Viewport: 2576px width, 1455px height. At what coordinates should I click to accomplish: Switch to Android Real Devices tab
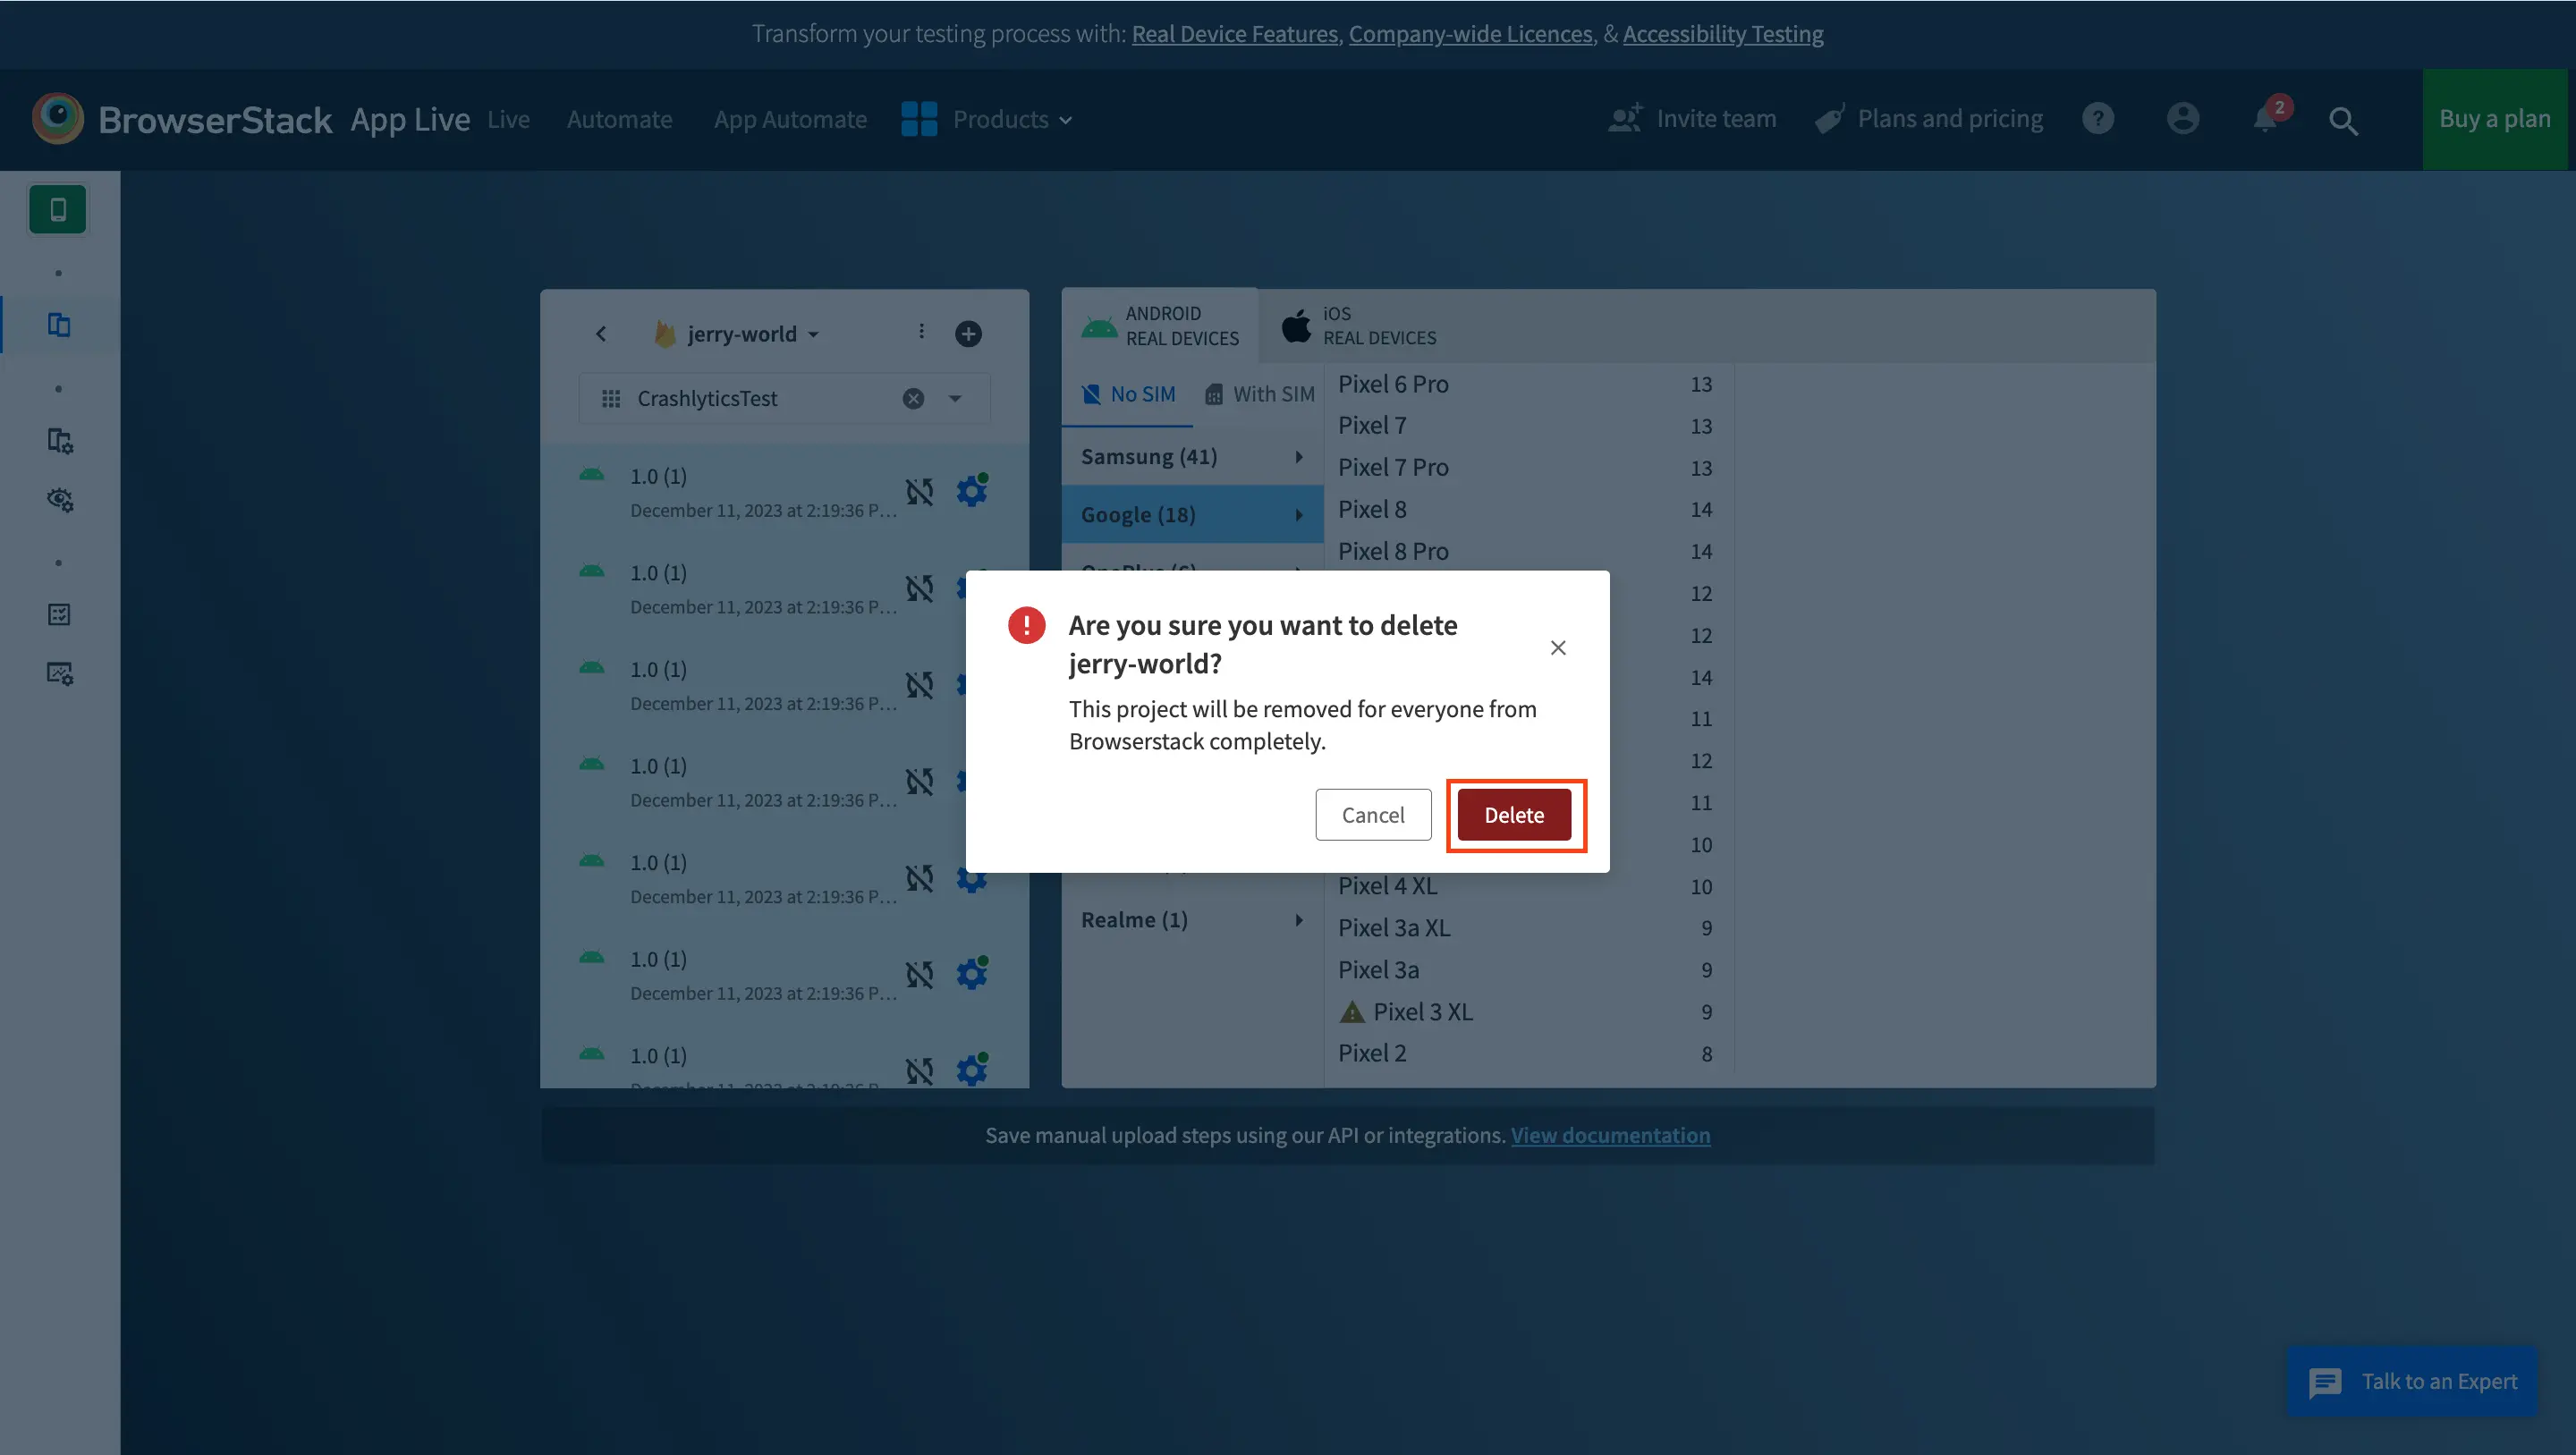pyautogui.click(x=1160, y=326)
